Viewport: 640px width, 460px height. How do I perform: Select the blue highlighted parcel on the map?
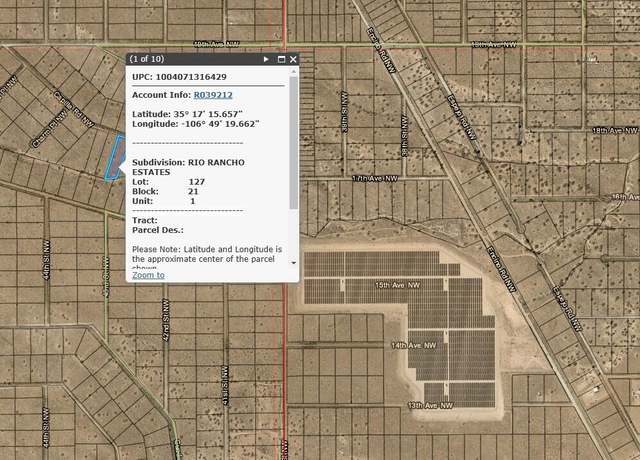pos(114,158)
